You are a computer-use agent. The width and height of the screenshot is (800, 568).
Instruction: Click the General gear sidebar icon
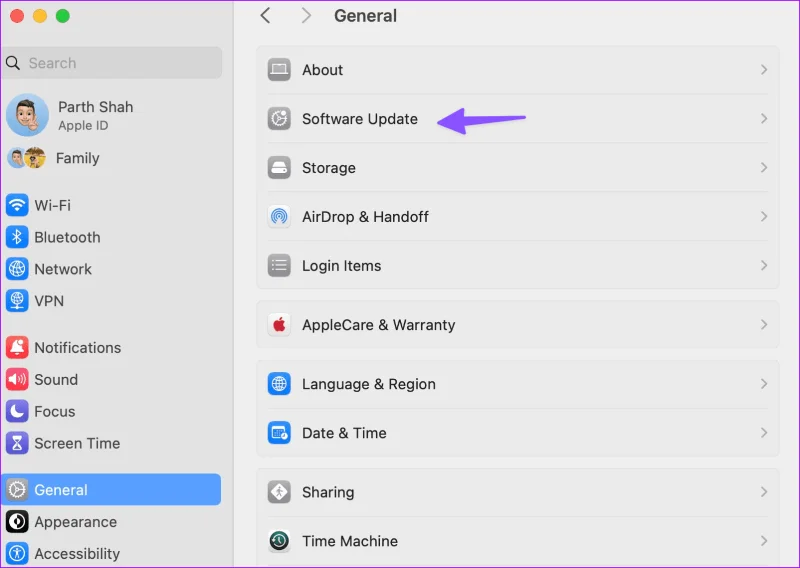(x=17, y=490)
